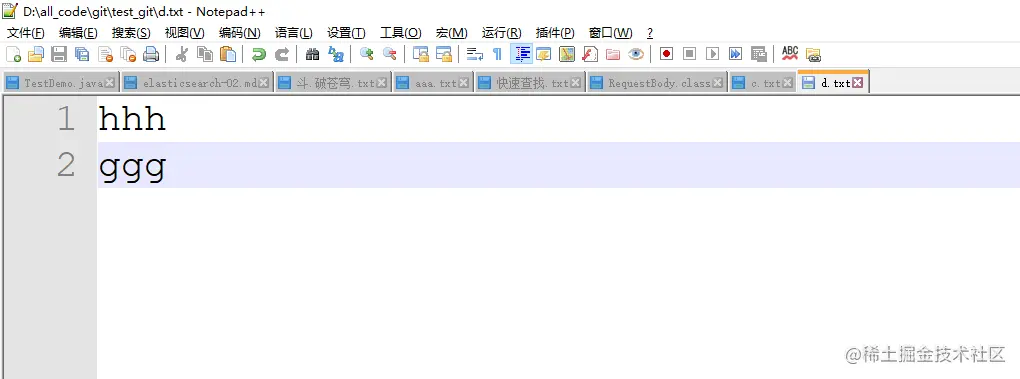The height and width of the screenshot is (379, 1020).
Task: Open the 搜索(S) menu
Action: 131,33
